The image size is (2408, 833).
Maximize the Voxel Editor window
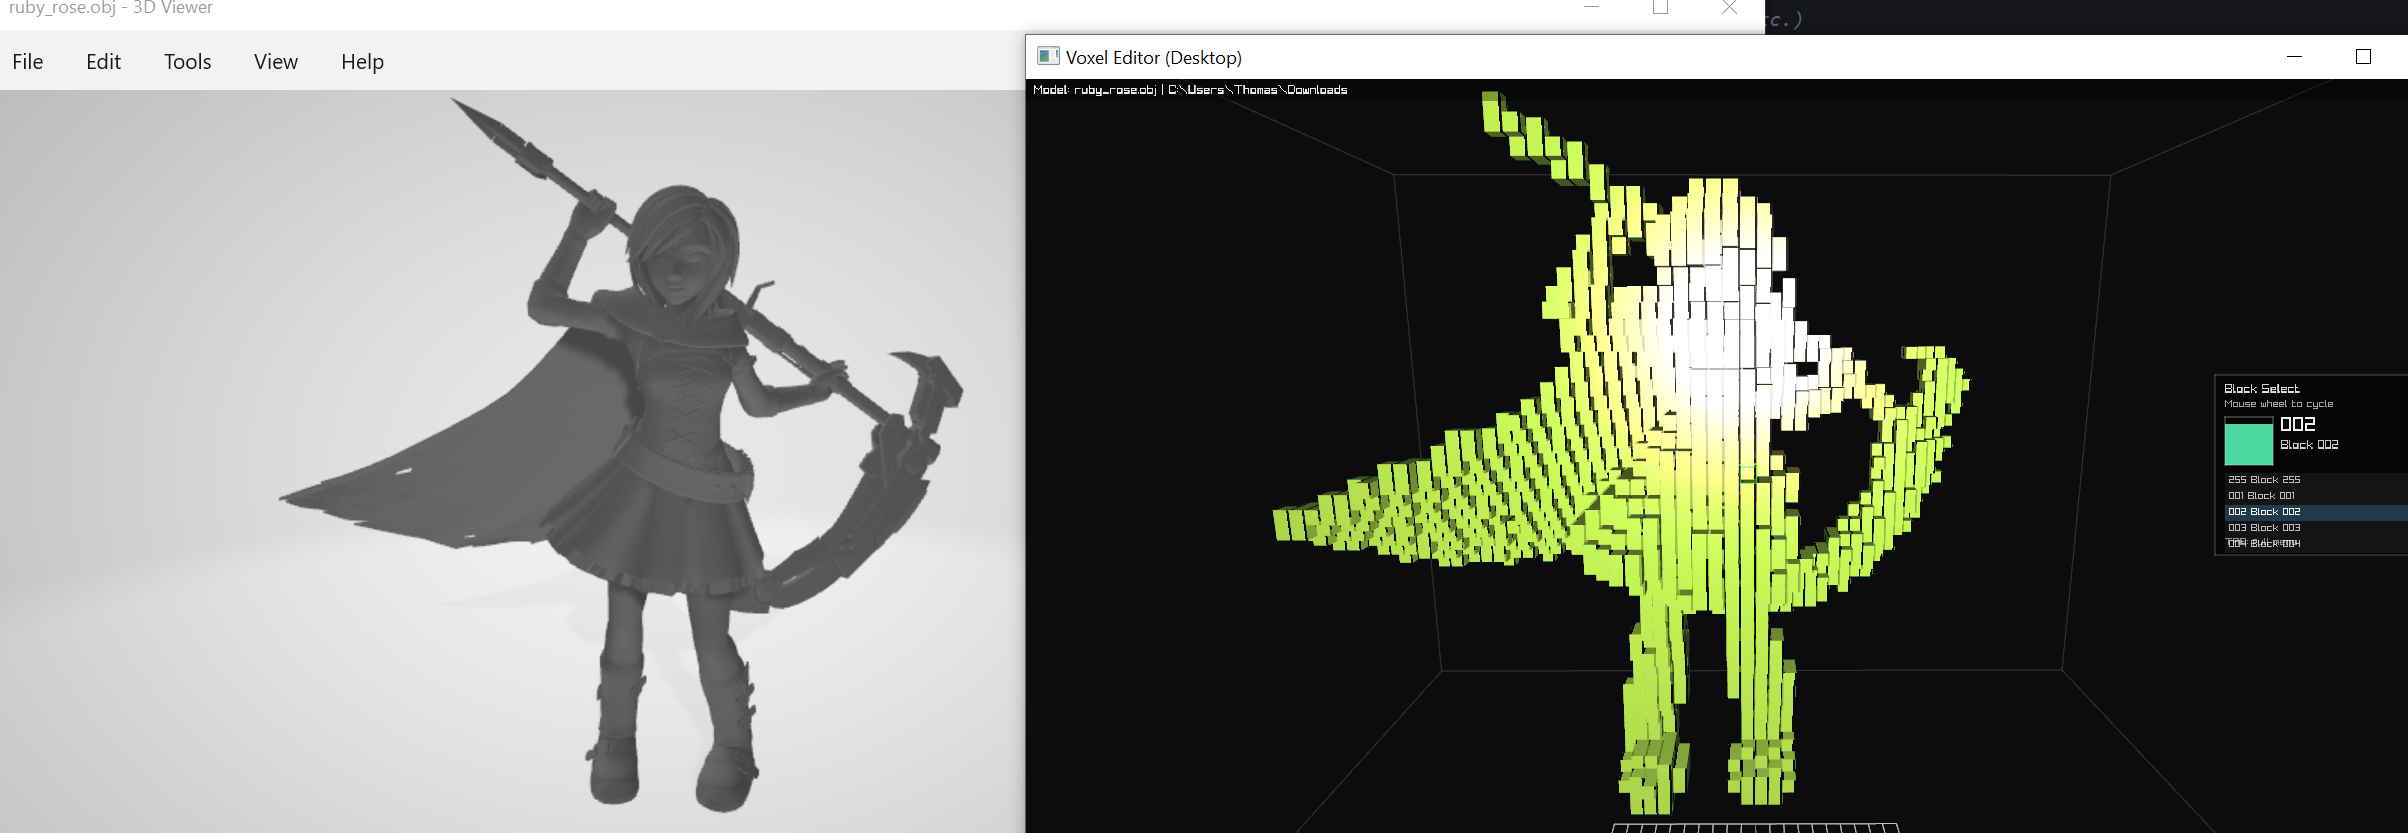tap(2364, 57)
